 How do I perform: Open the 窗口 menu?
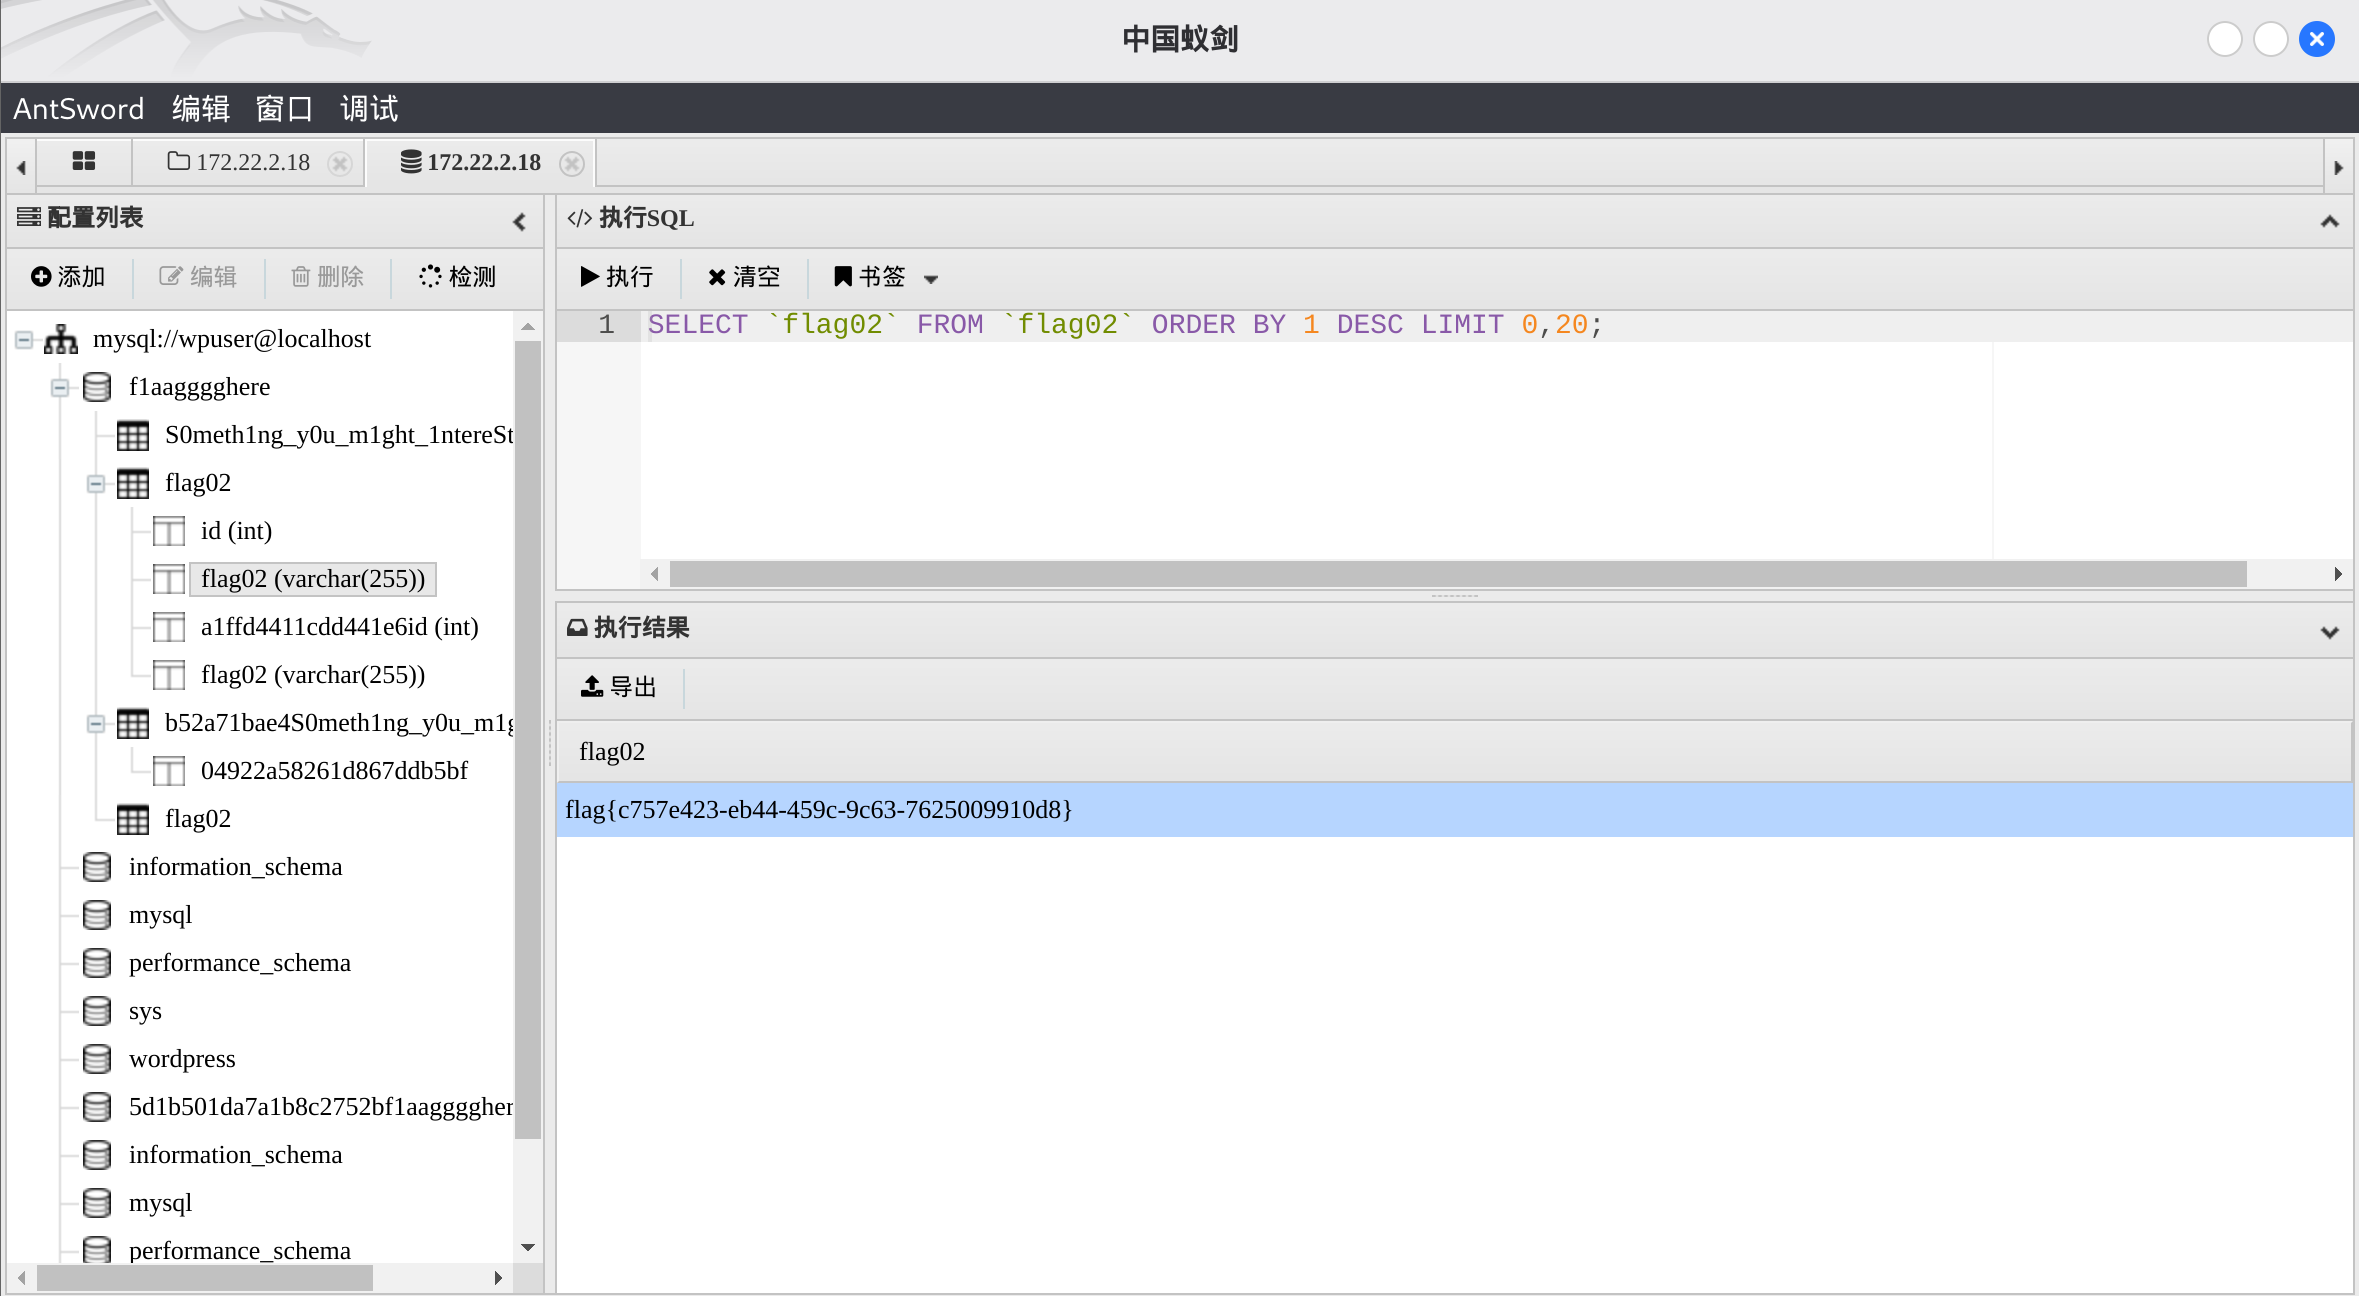(284, 108)
